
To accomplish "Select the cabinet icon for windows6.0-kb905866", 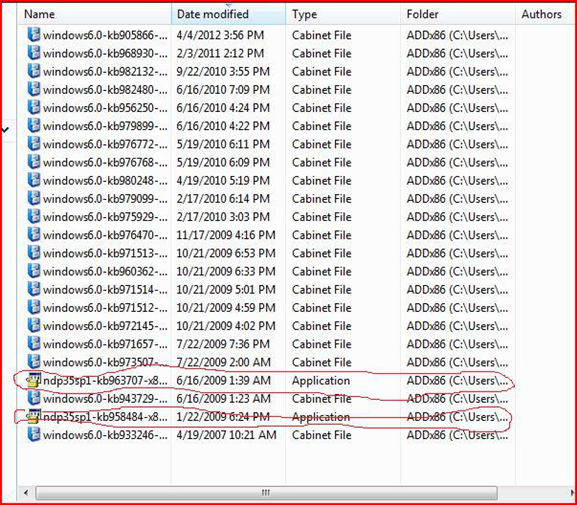I will [33, 35].
